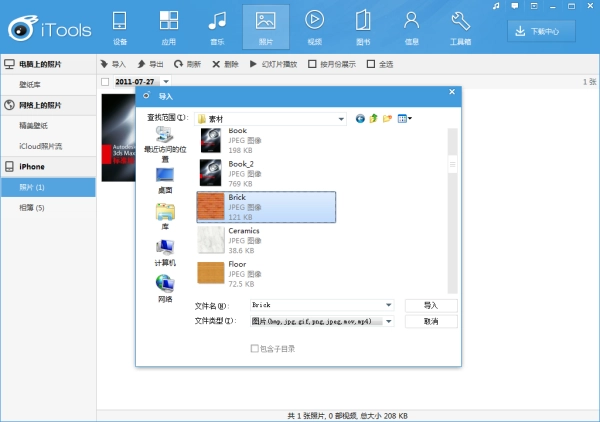Viewport: 600px width, 422px height.
Task: Open 壁纸库 in sidebar
Action: (48, 85)
